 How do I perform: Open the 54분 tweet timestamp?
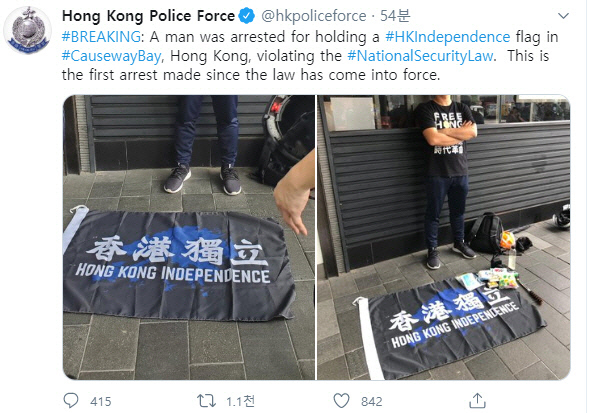(395, 16)
